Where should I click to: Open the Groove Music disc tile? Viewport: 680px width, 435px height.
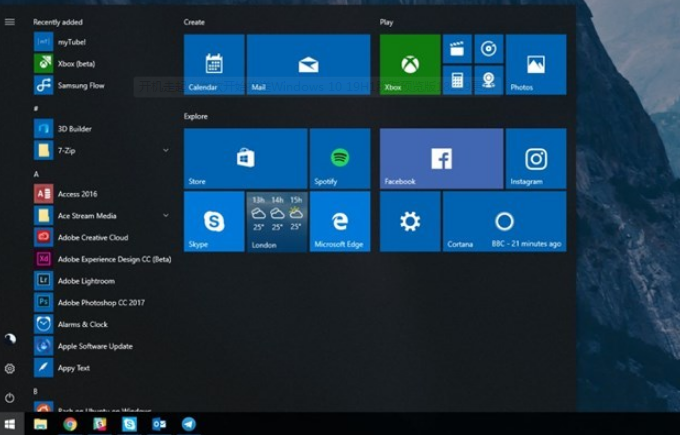(x=489, y=49)
